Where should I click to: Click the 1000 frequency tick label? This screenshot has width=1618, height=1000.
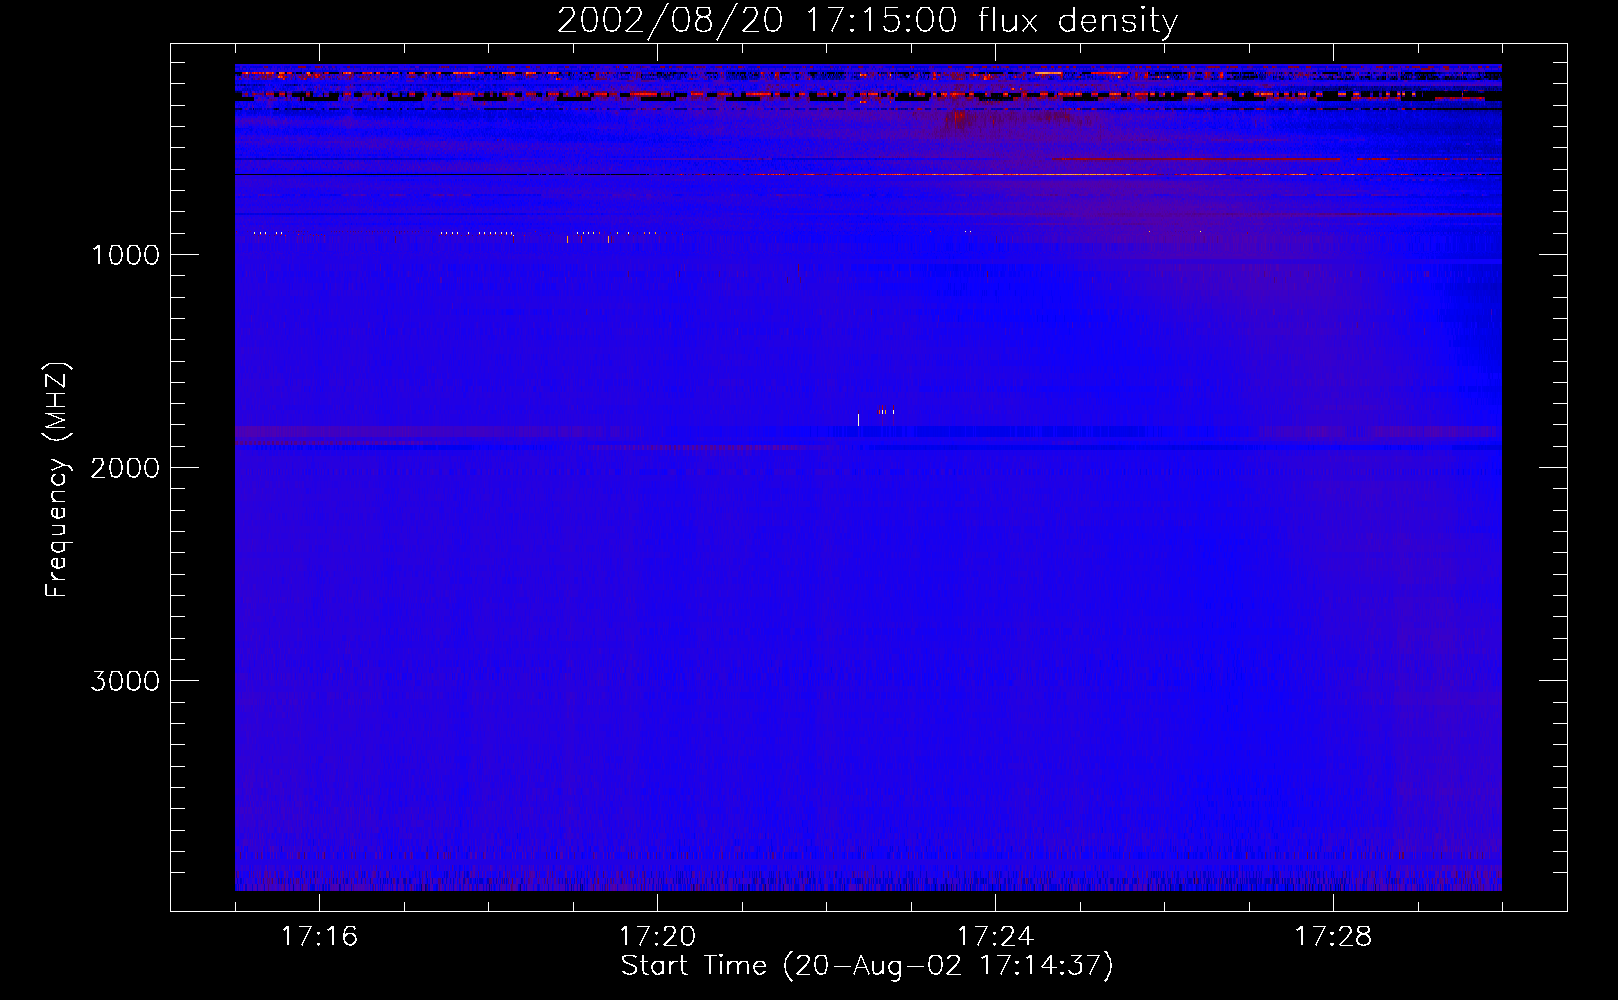coord(125,255)
